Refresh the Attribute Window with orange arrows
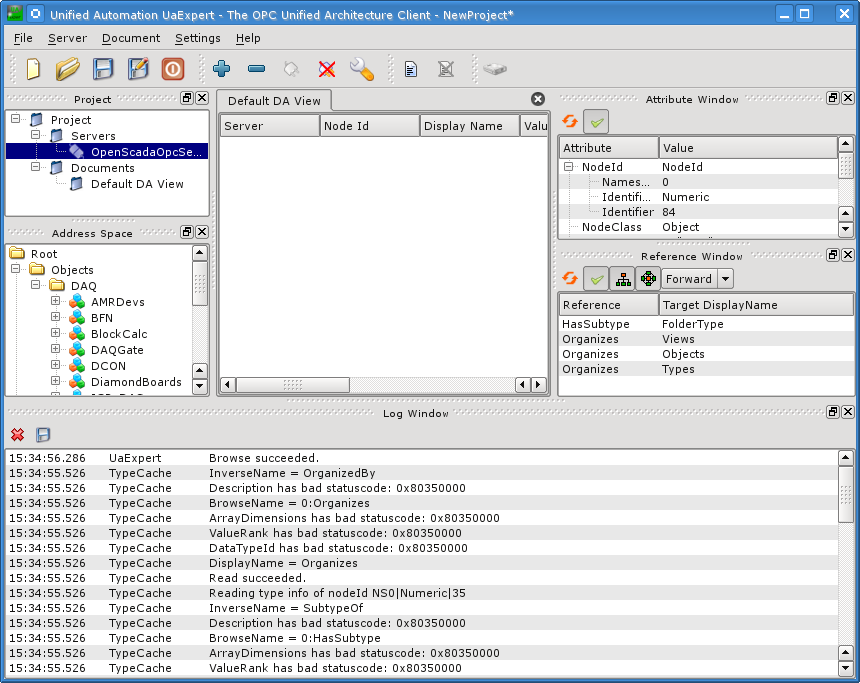Screen dimensions: 860x683 570,122
